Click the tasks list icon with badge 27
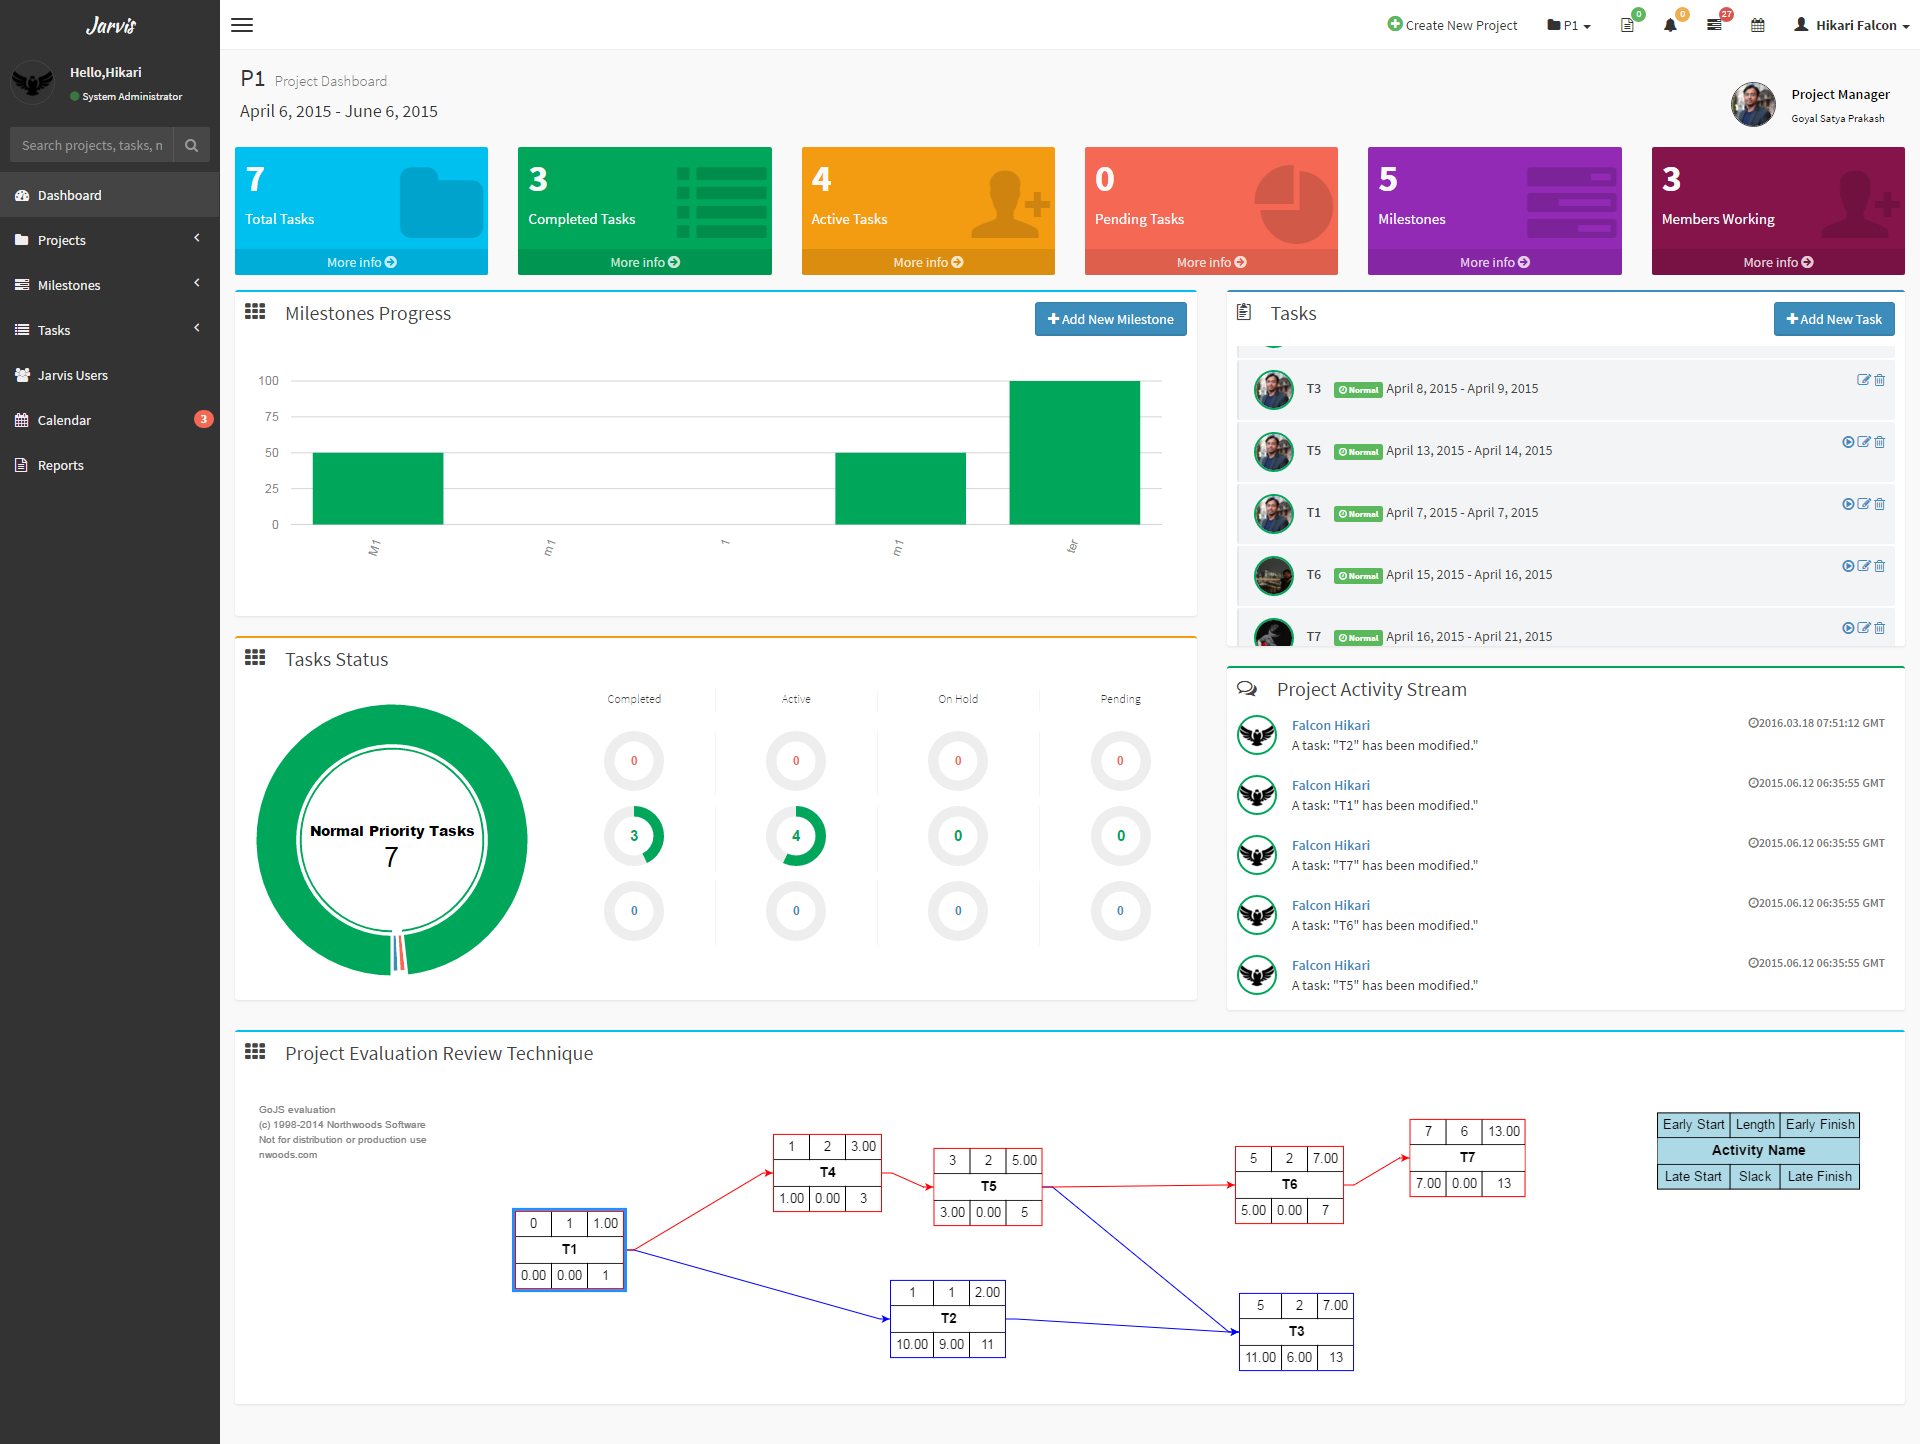The width and height of the screenshot is (1920, 1444). click(x=1714, y=25)
